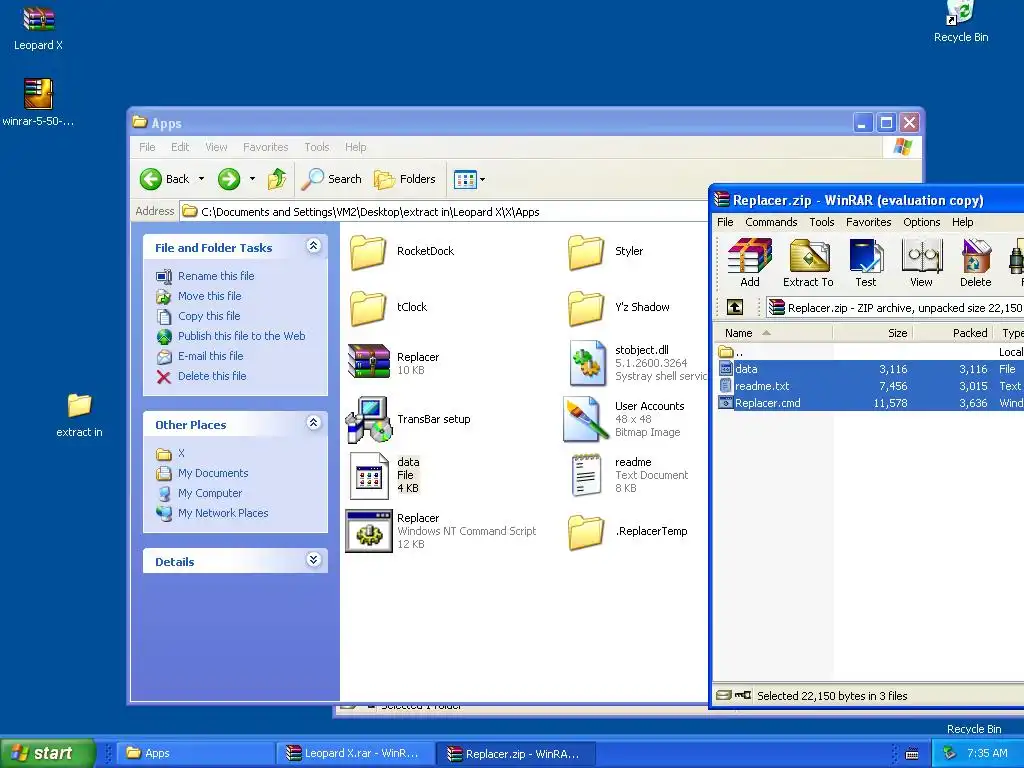Click the View icon in WinRAR toolbar
The height and width of the screenshot is (768, 1024).
tap(921, 263)
